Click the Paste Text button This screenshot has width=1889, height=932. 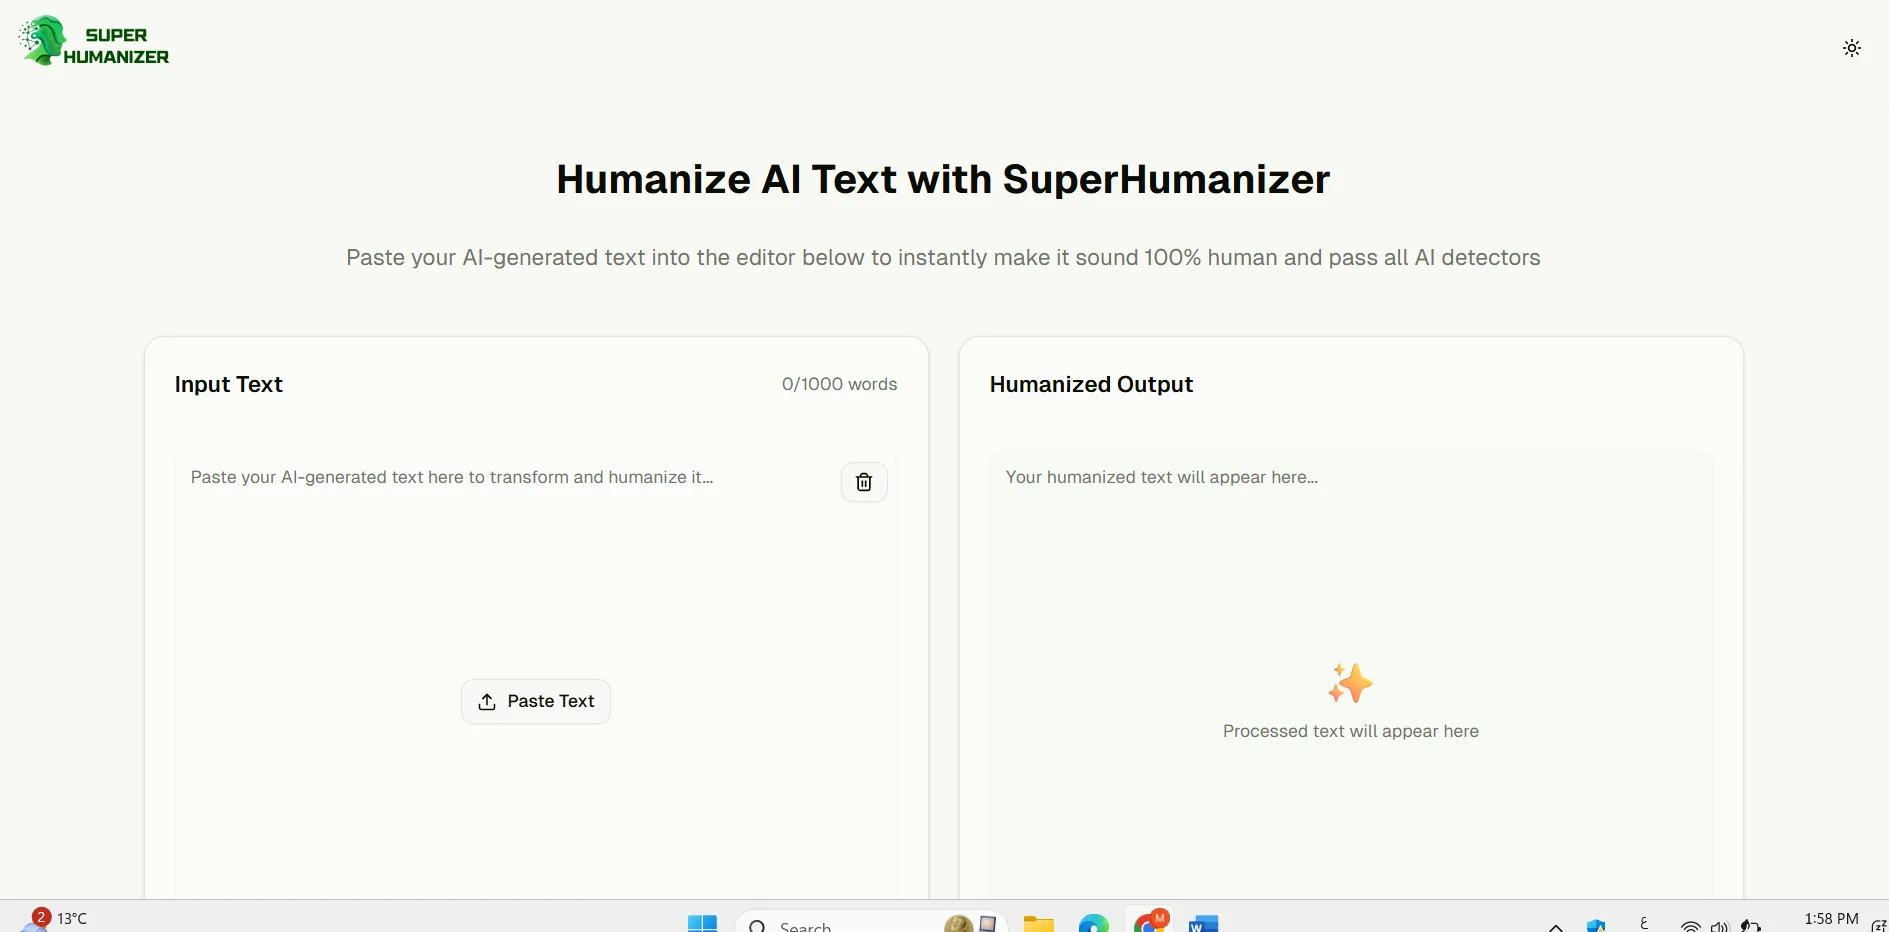click(535, 701)
